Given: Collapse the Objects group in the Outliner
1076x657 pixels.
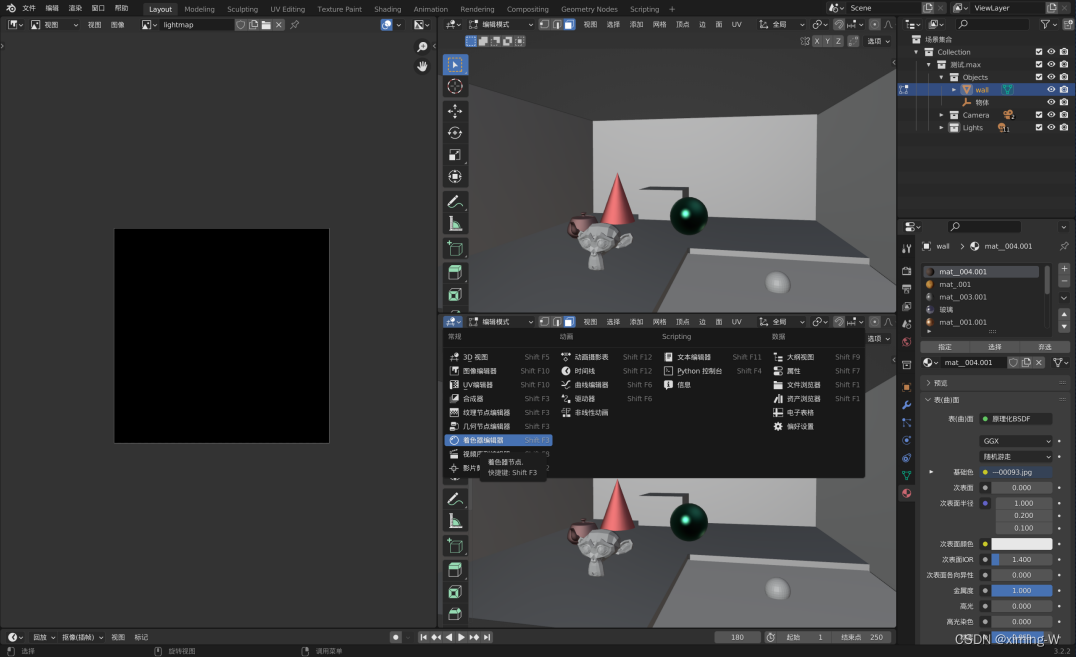Looking at the screenshot, I should (943, 77).
